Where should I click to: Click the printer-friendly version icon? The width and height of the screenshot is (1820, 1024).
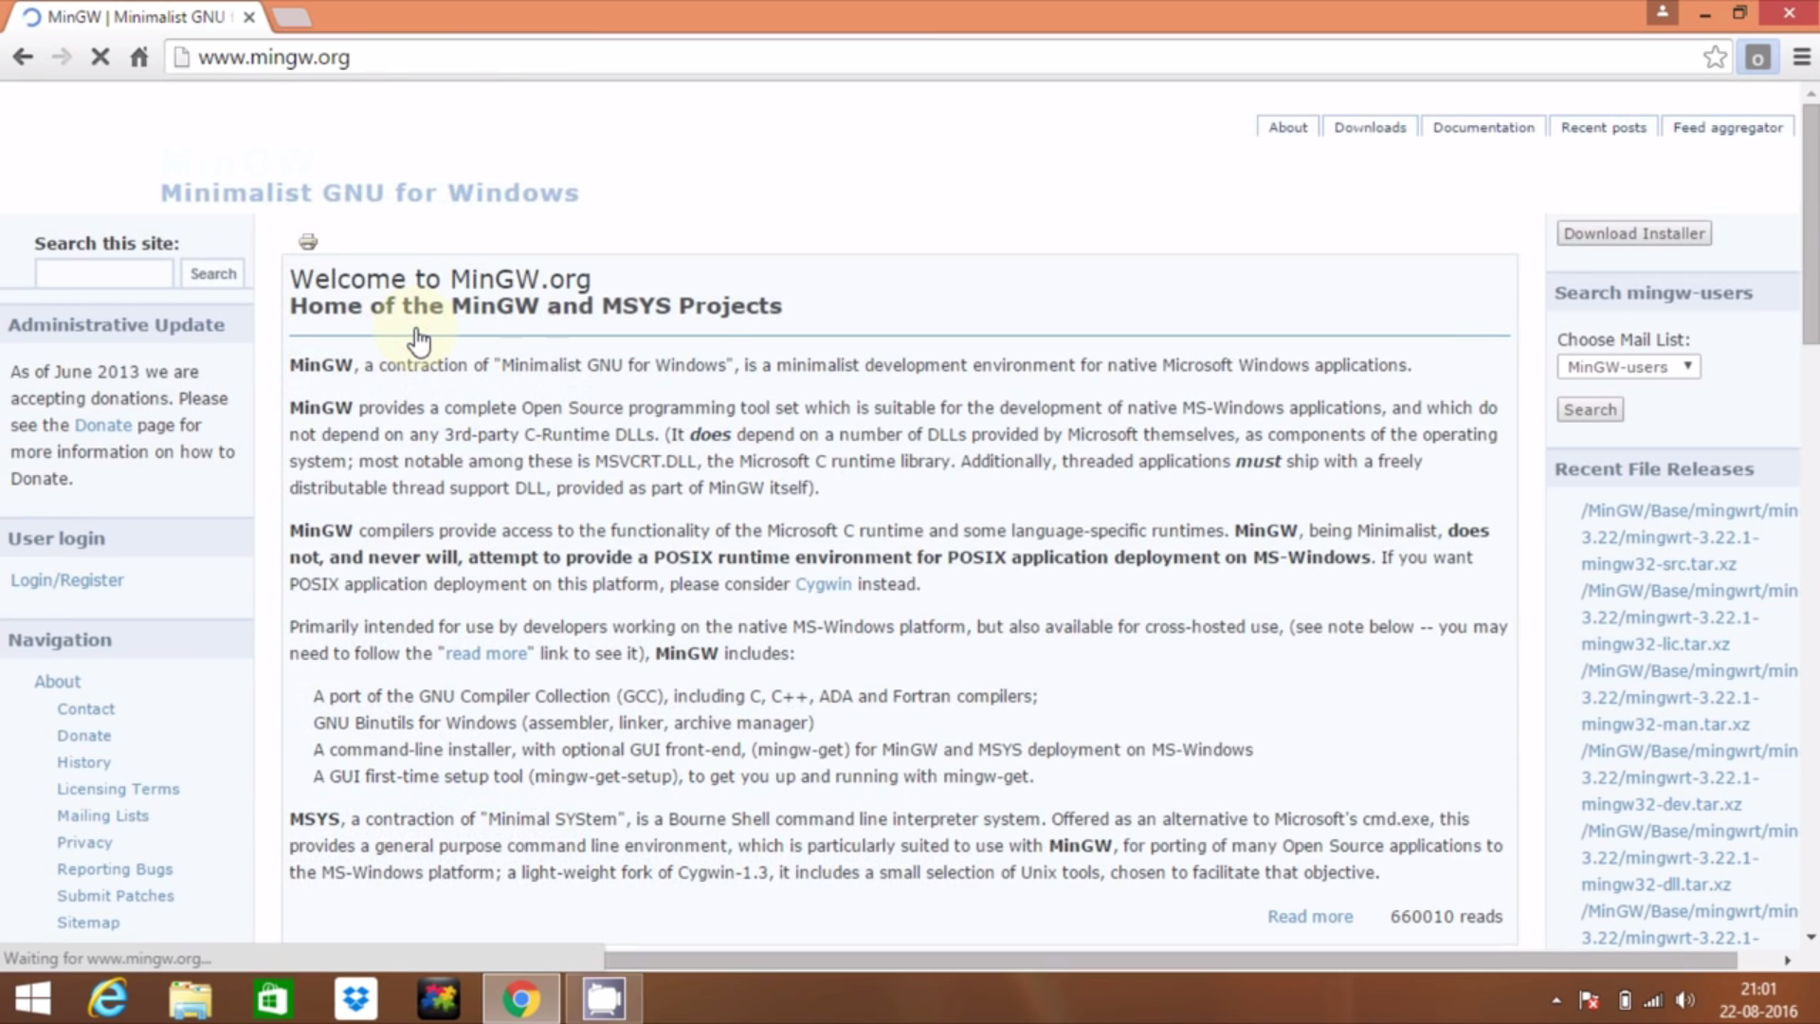[308, 241]
